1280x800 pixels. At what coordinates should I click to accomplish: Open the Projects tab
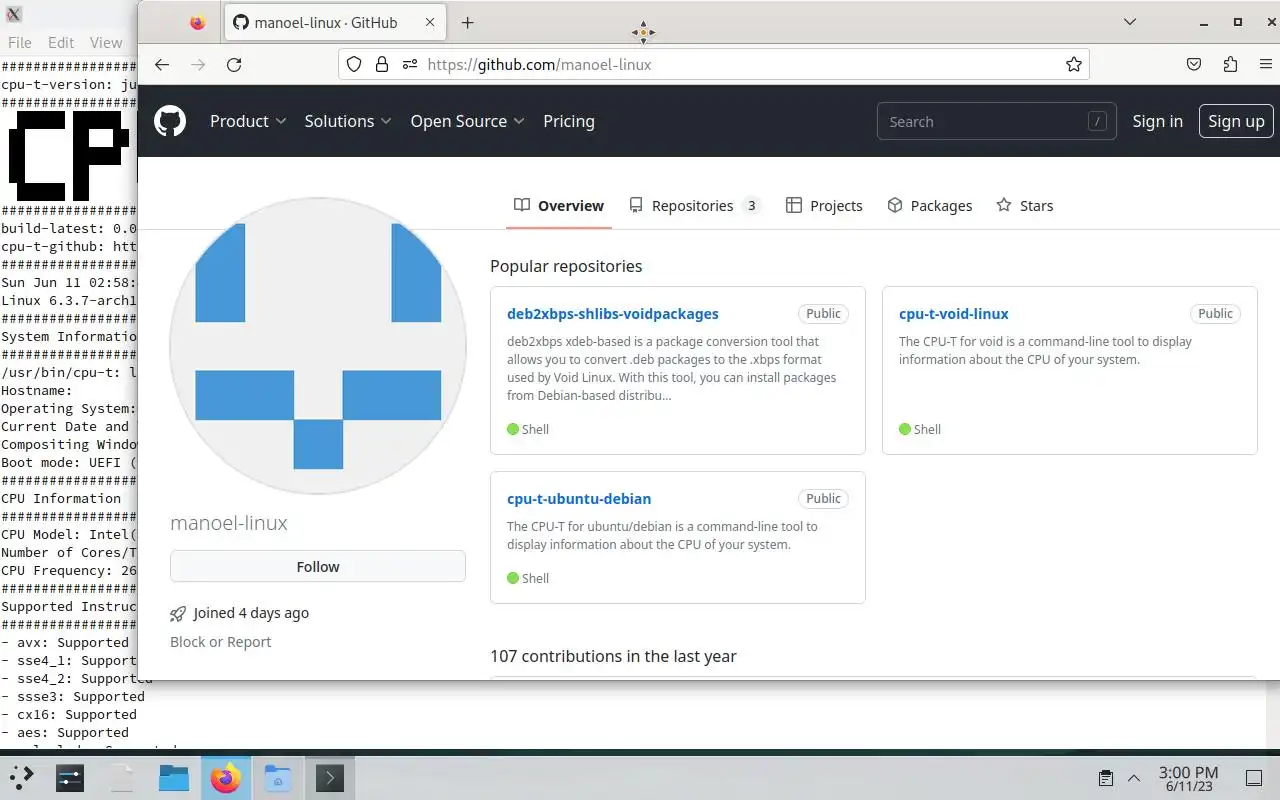(824, 205)
